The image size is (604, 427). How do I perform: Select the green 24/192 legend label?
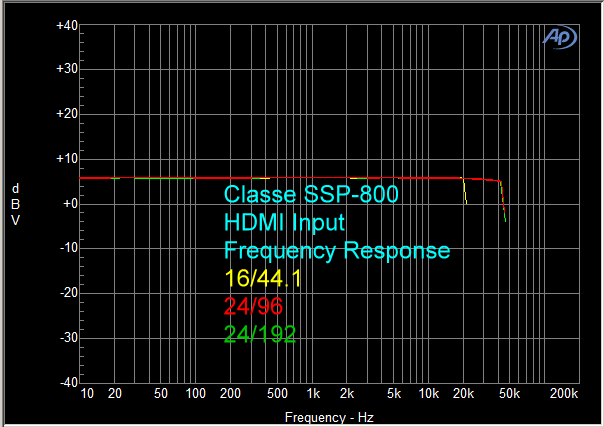point(260,335)
